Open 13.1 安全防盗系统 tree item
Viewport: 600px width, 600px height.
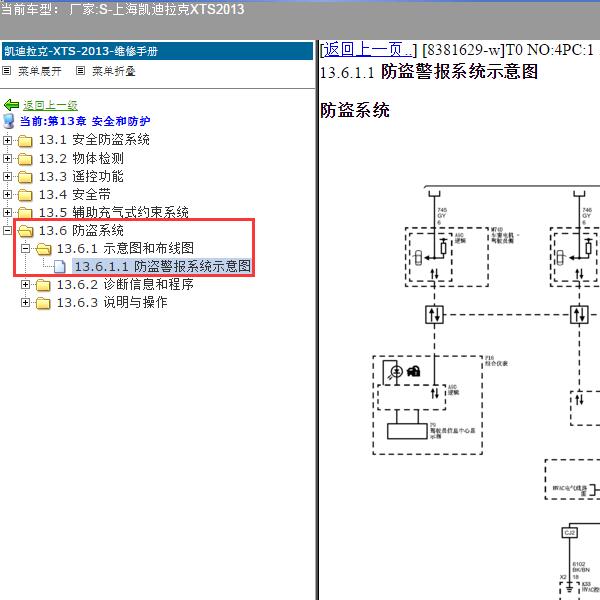coord(94,140)
